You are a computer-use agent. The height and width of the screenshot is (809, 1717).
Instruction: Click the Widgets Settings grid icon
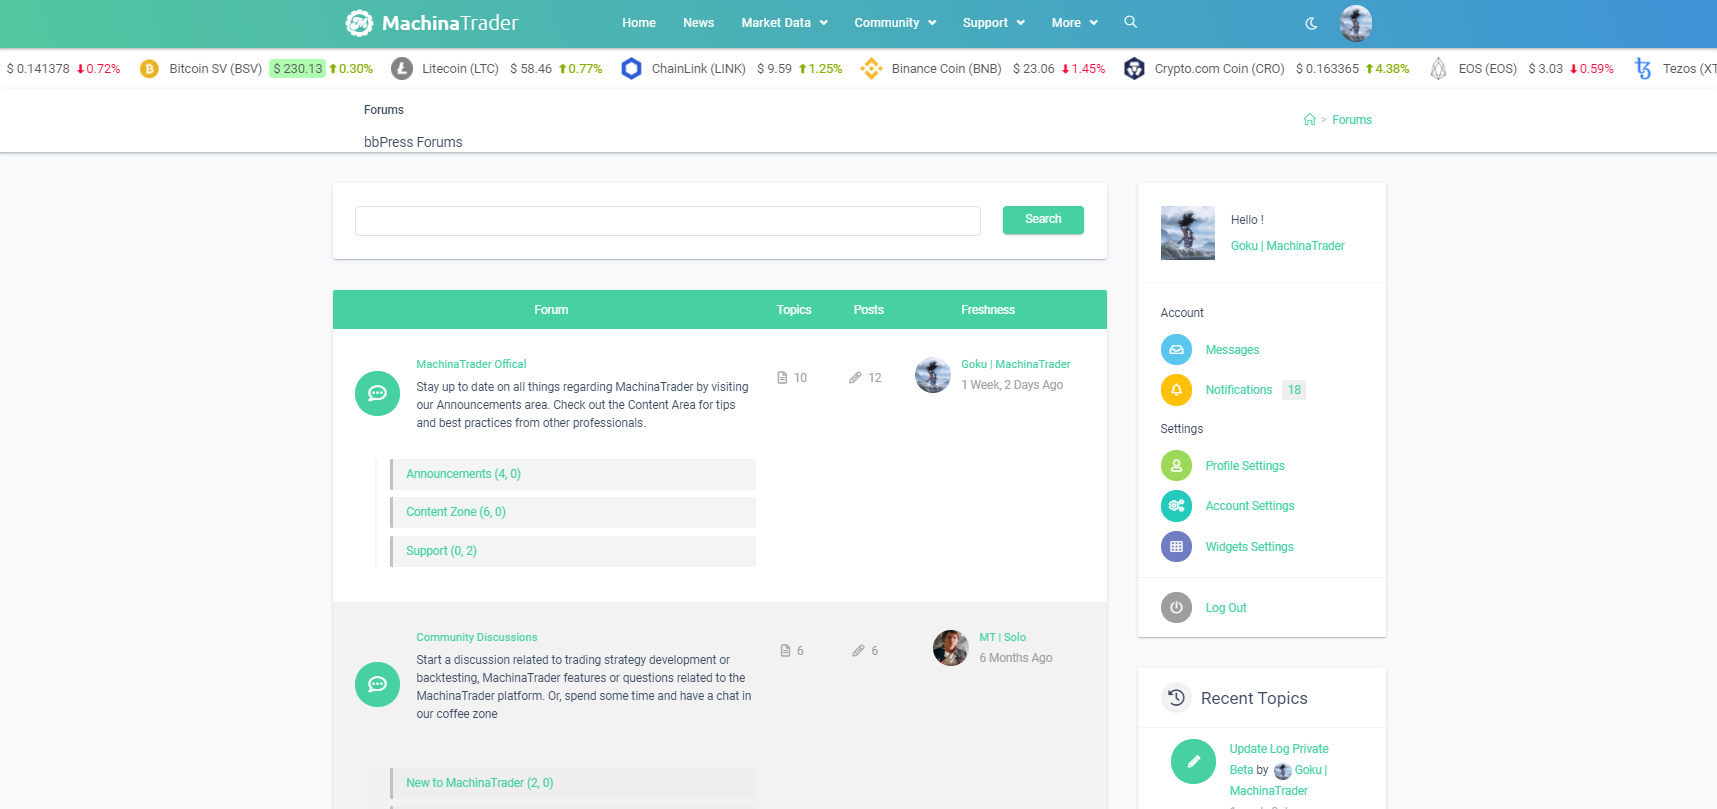[x=1176, y=547]
